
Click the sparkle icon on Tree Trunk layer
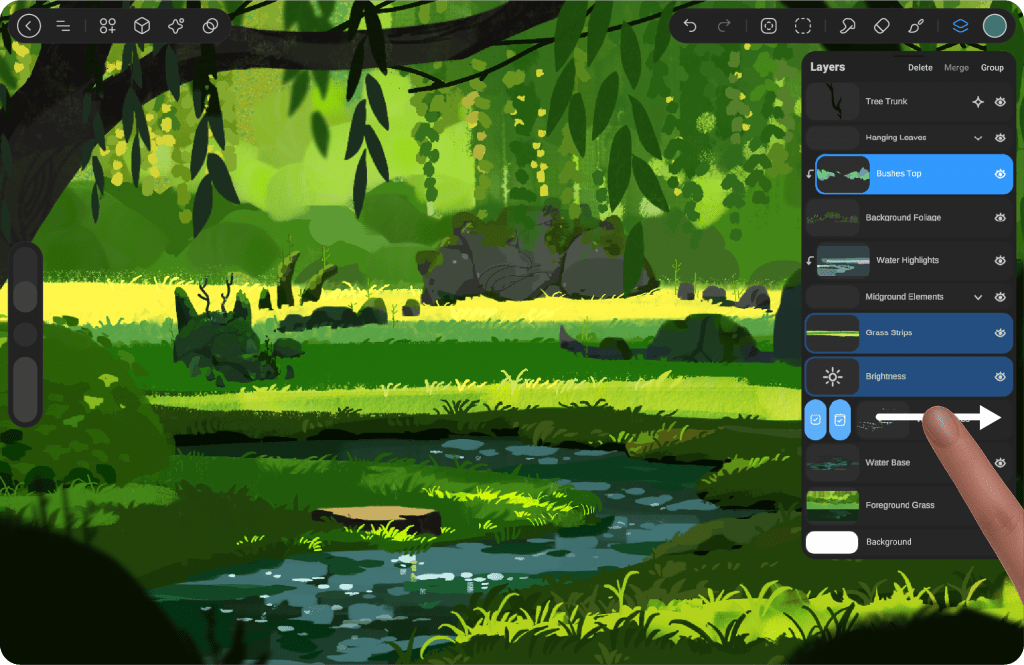(x=978, y=102)
